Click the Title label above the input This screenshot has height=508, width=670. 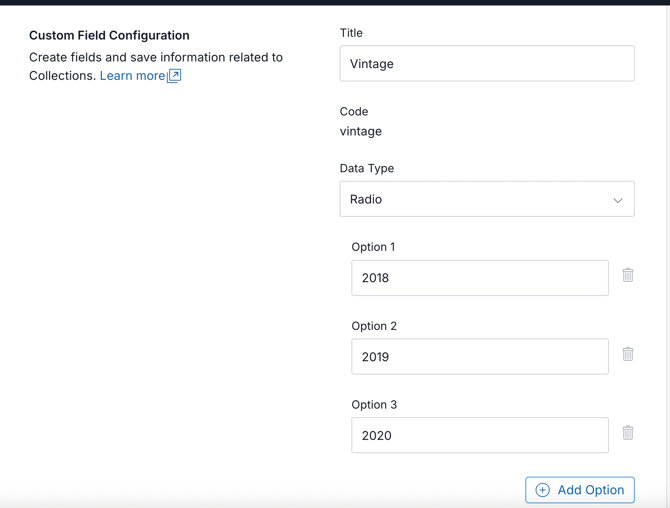tap(351, 33)
